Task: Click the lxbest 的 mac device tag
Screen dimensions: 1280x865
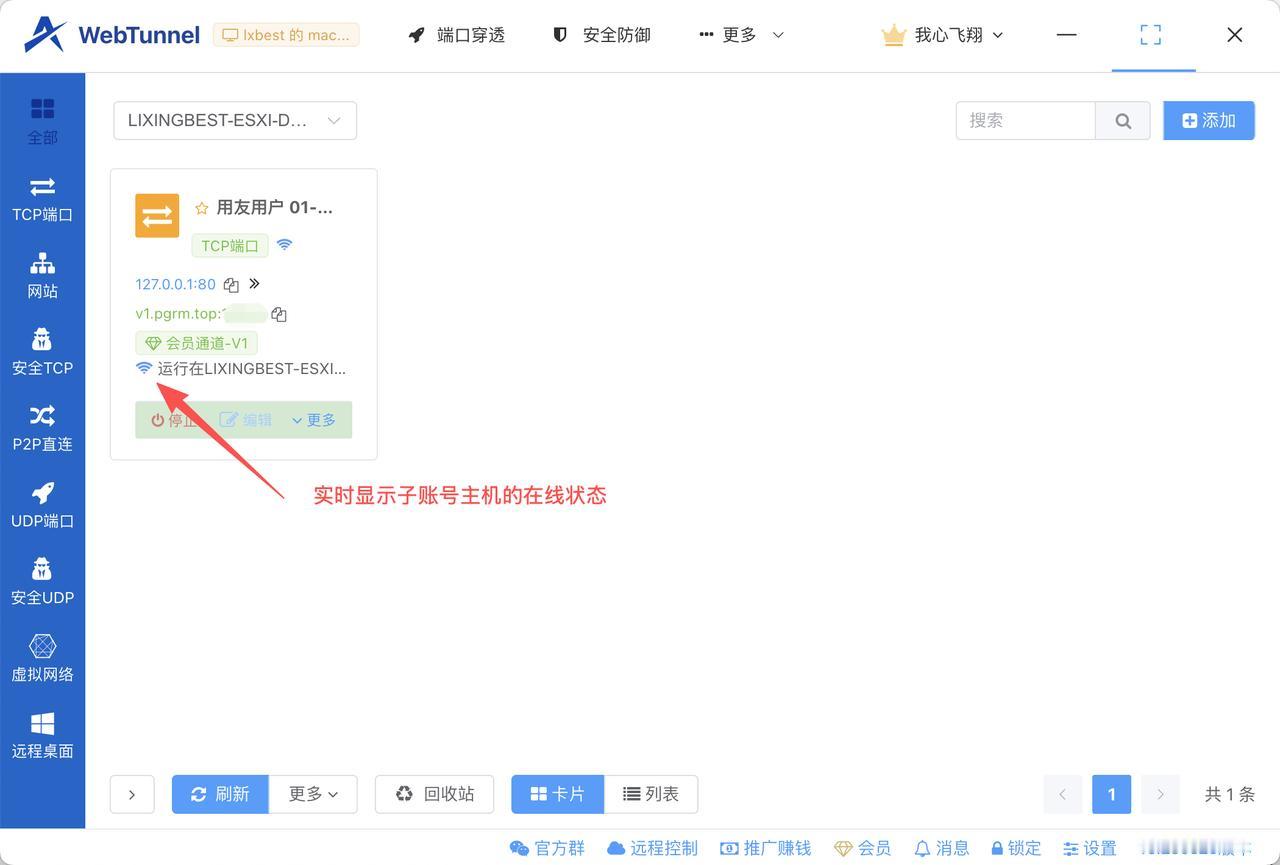Action: click(x=286, y=35)
